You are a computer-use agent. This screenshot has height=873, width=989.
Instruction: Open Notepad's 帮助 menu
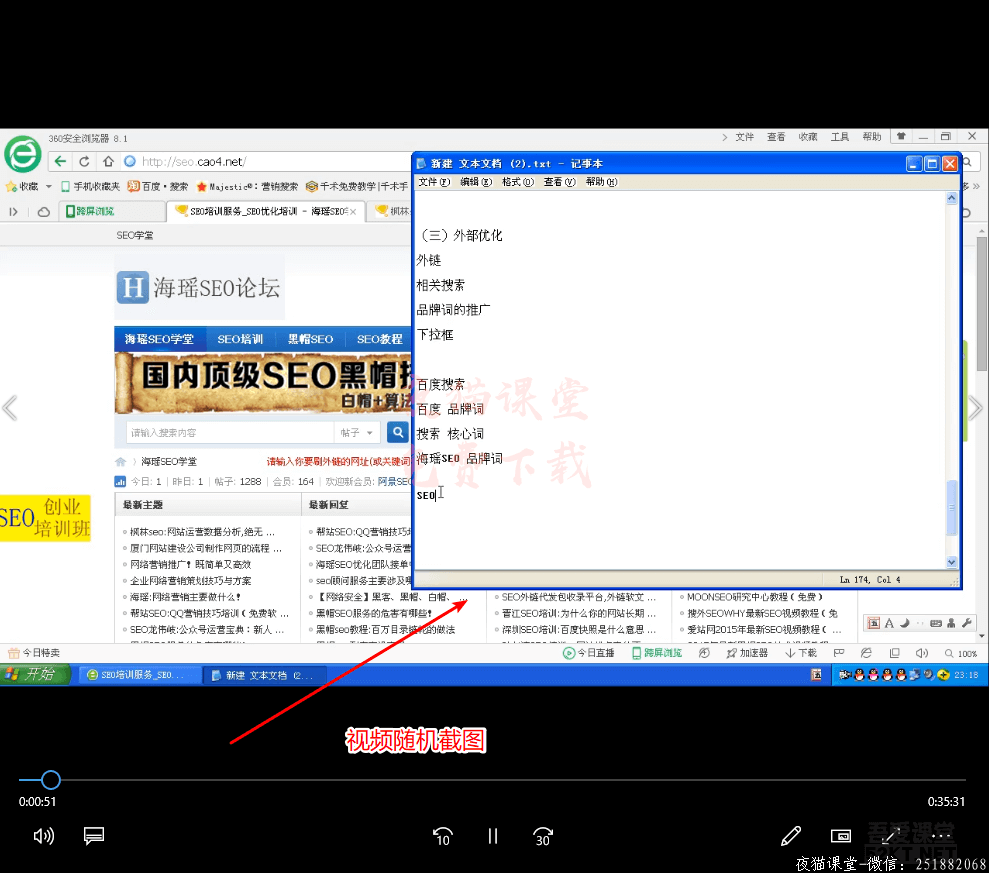(602, 182)
